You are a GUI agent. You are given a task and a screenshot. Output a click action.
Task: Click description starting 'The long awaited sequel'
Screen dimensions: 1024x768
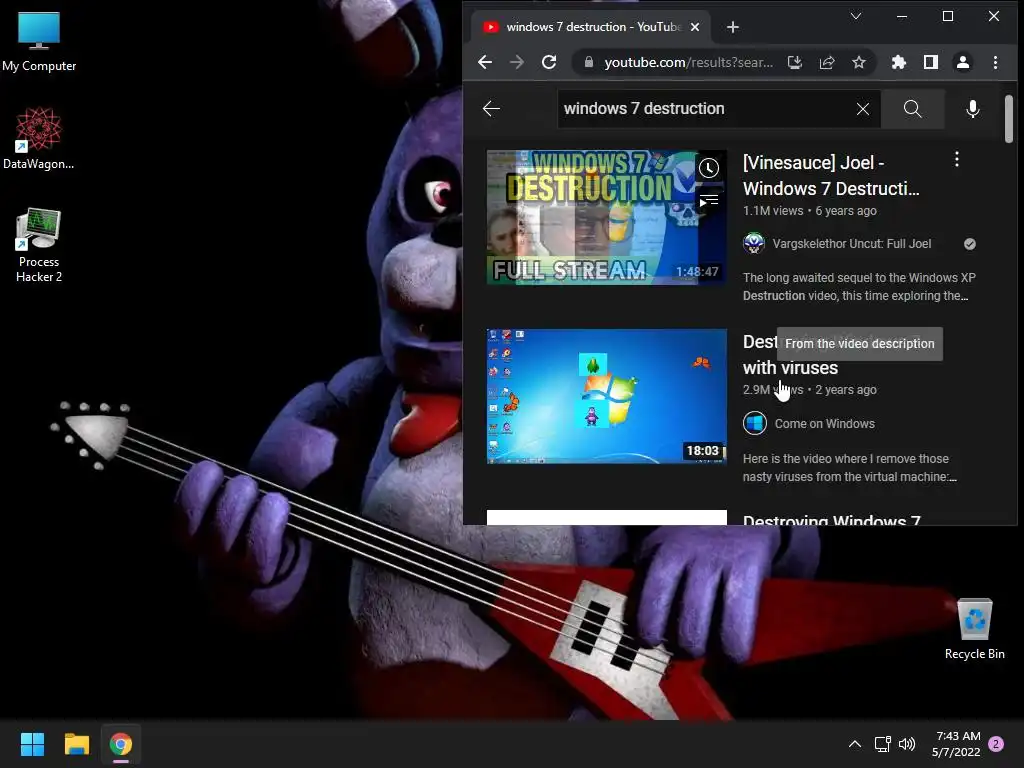pos(859,287)
